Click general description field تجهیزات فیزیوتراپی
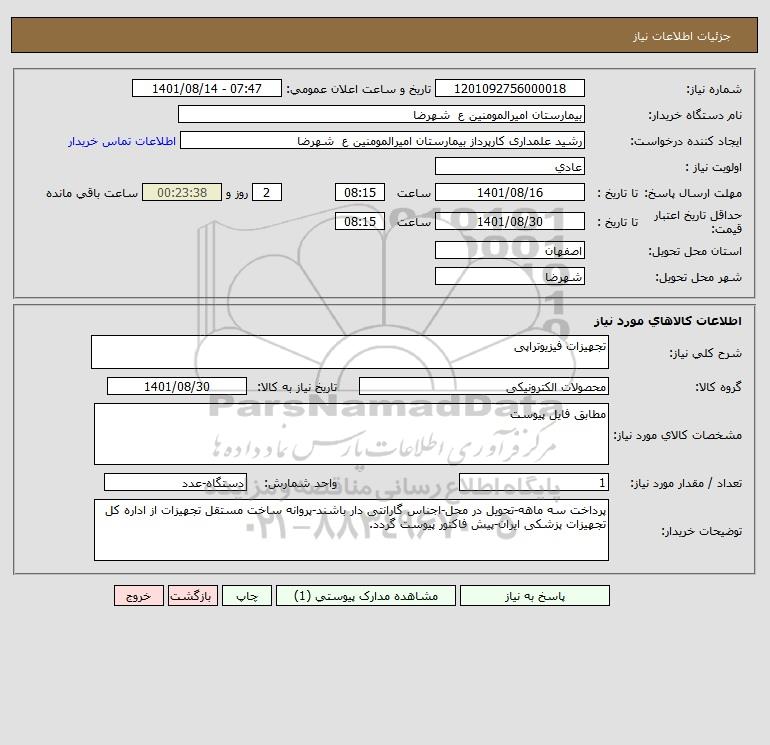 [350, 352]
